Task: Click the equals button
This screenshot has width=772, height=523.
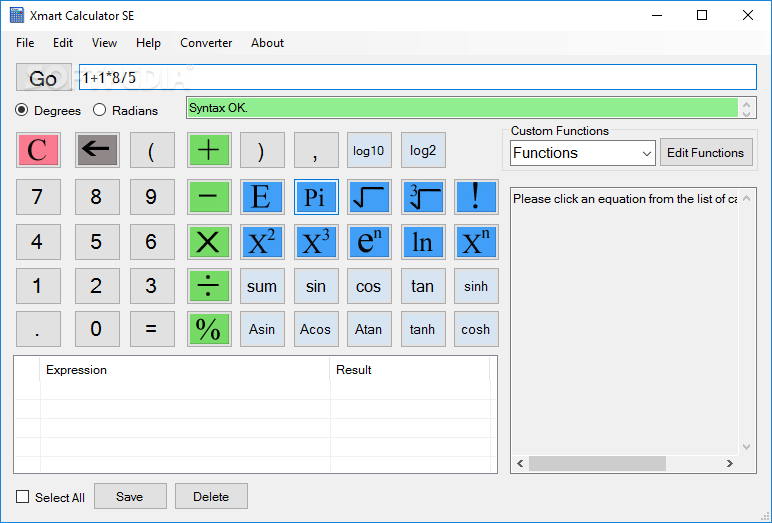Action: pos(152,329)
